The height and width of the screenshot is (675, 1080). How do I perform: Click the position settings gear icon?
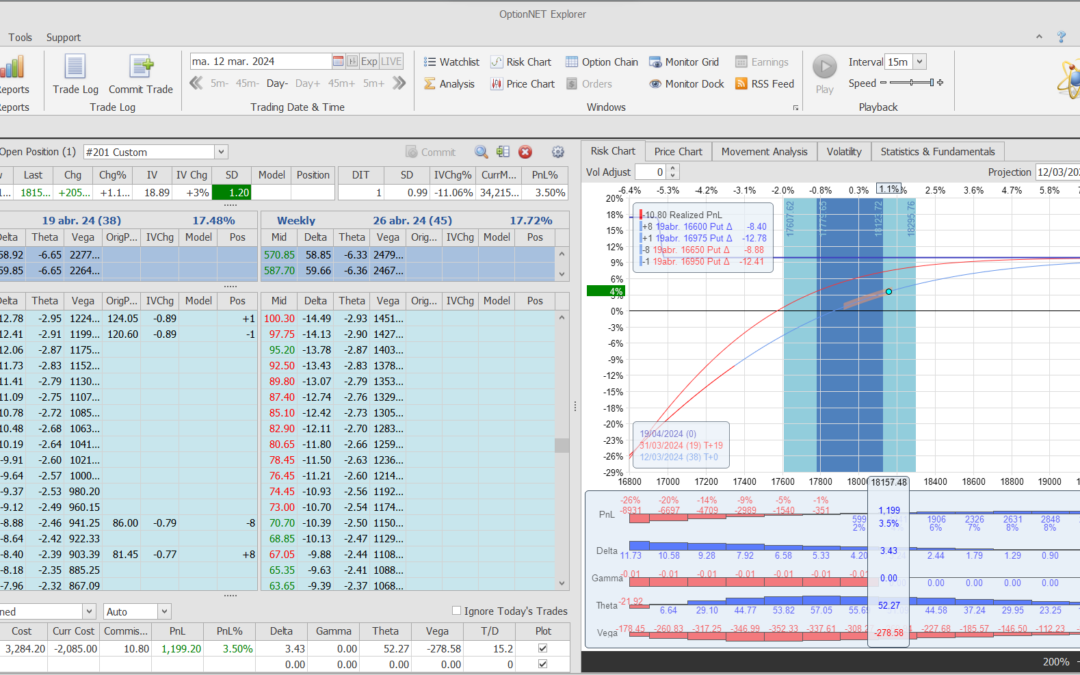coord(558,152)
